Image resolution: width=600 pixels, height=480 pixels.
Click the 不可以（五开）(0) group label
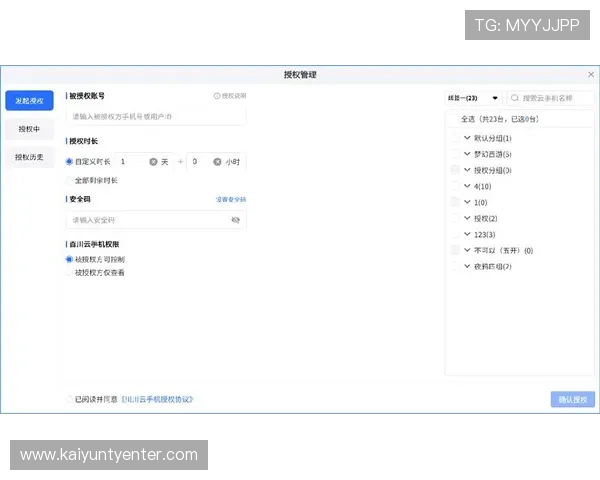504,251
